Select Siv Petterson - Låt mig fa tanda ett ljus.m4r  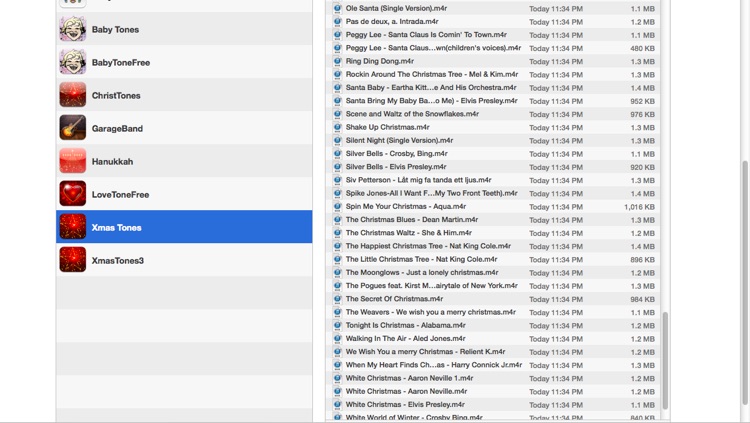click(x=419, y=180)
